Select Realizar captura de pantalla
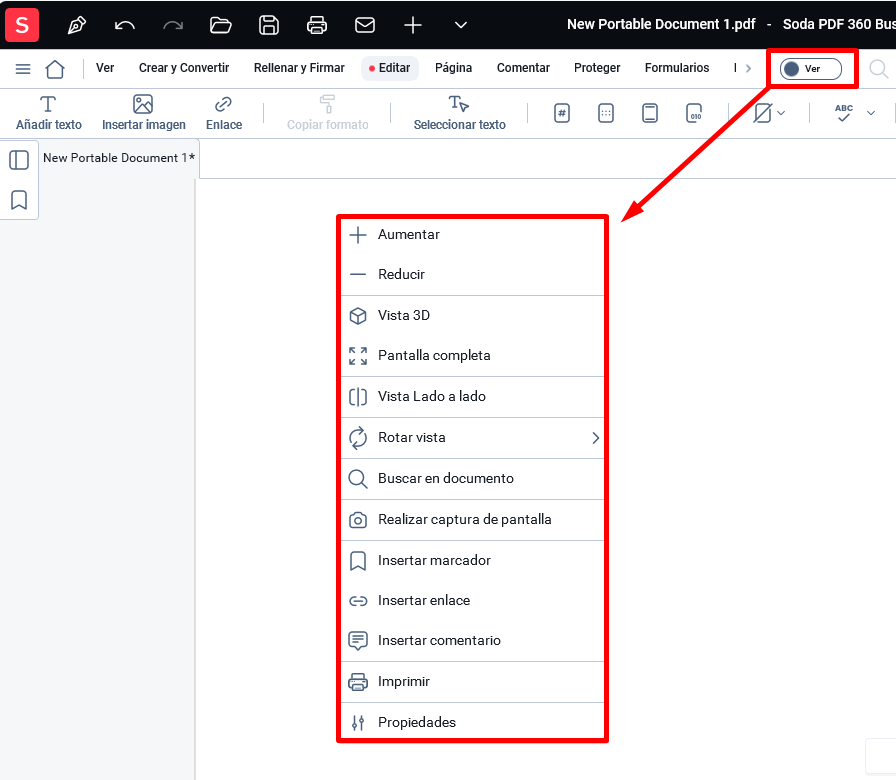Image resolution: width=896 pixels, height=780 pixels. click(473, 520)
